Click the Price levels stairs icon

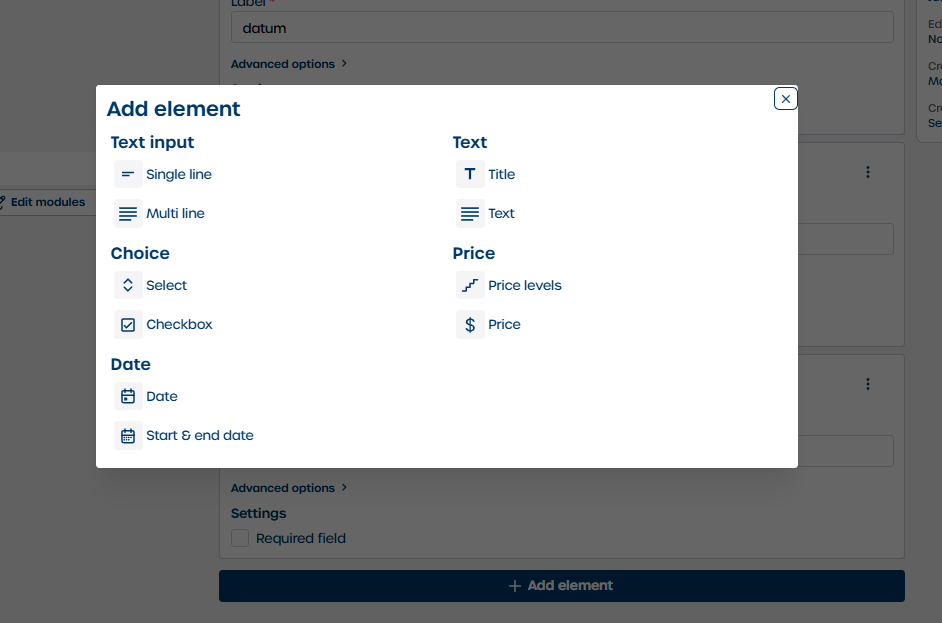click(x=469, y=285)
